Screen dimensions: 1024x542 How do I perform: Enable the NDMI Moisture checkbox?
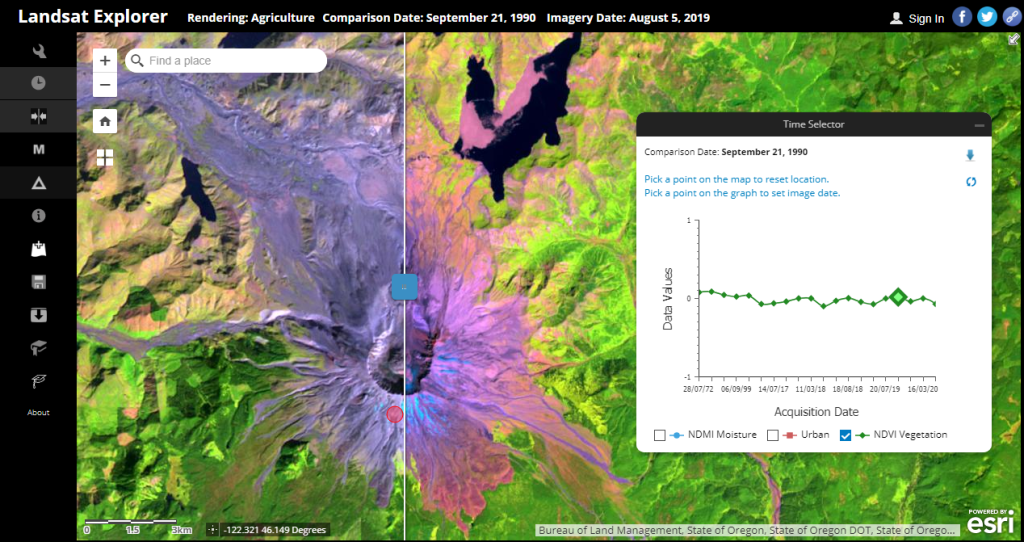pos(660,436)
